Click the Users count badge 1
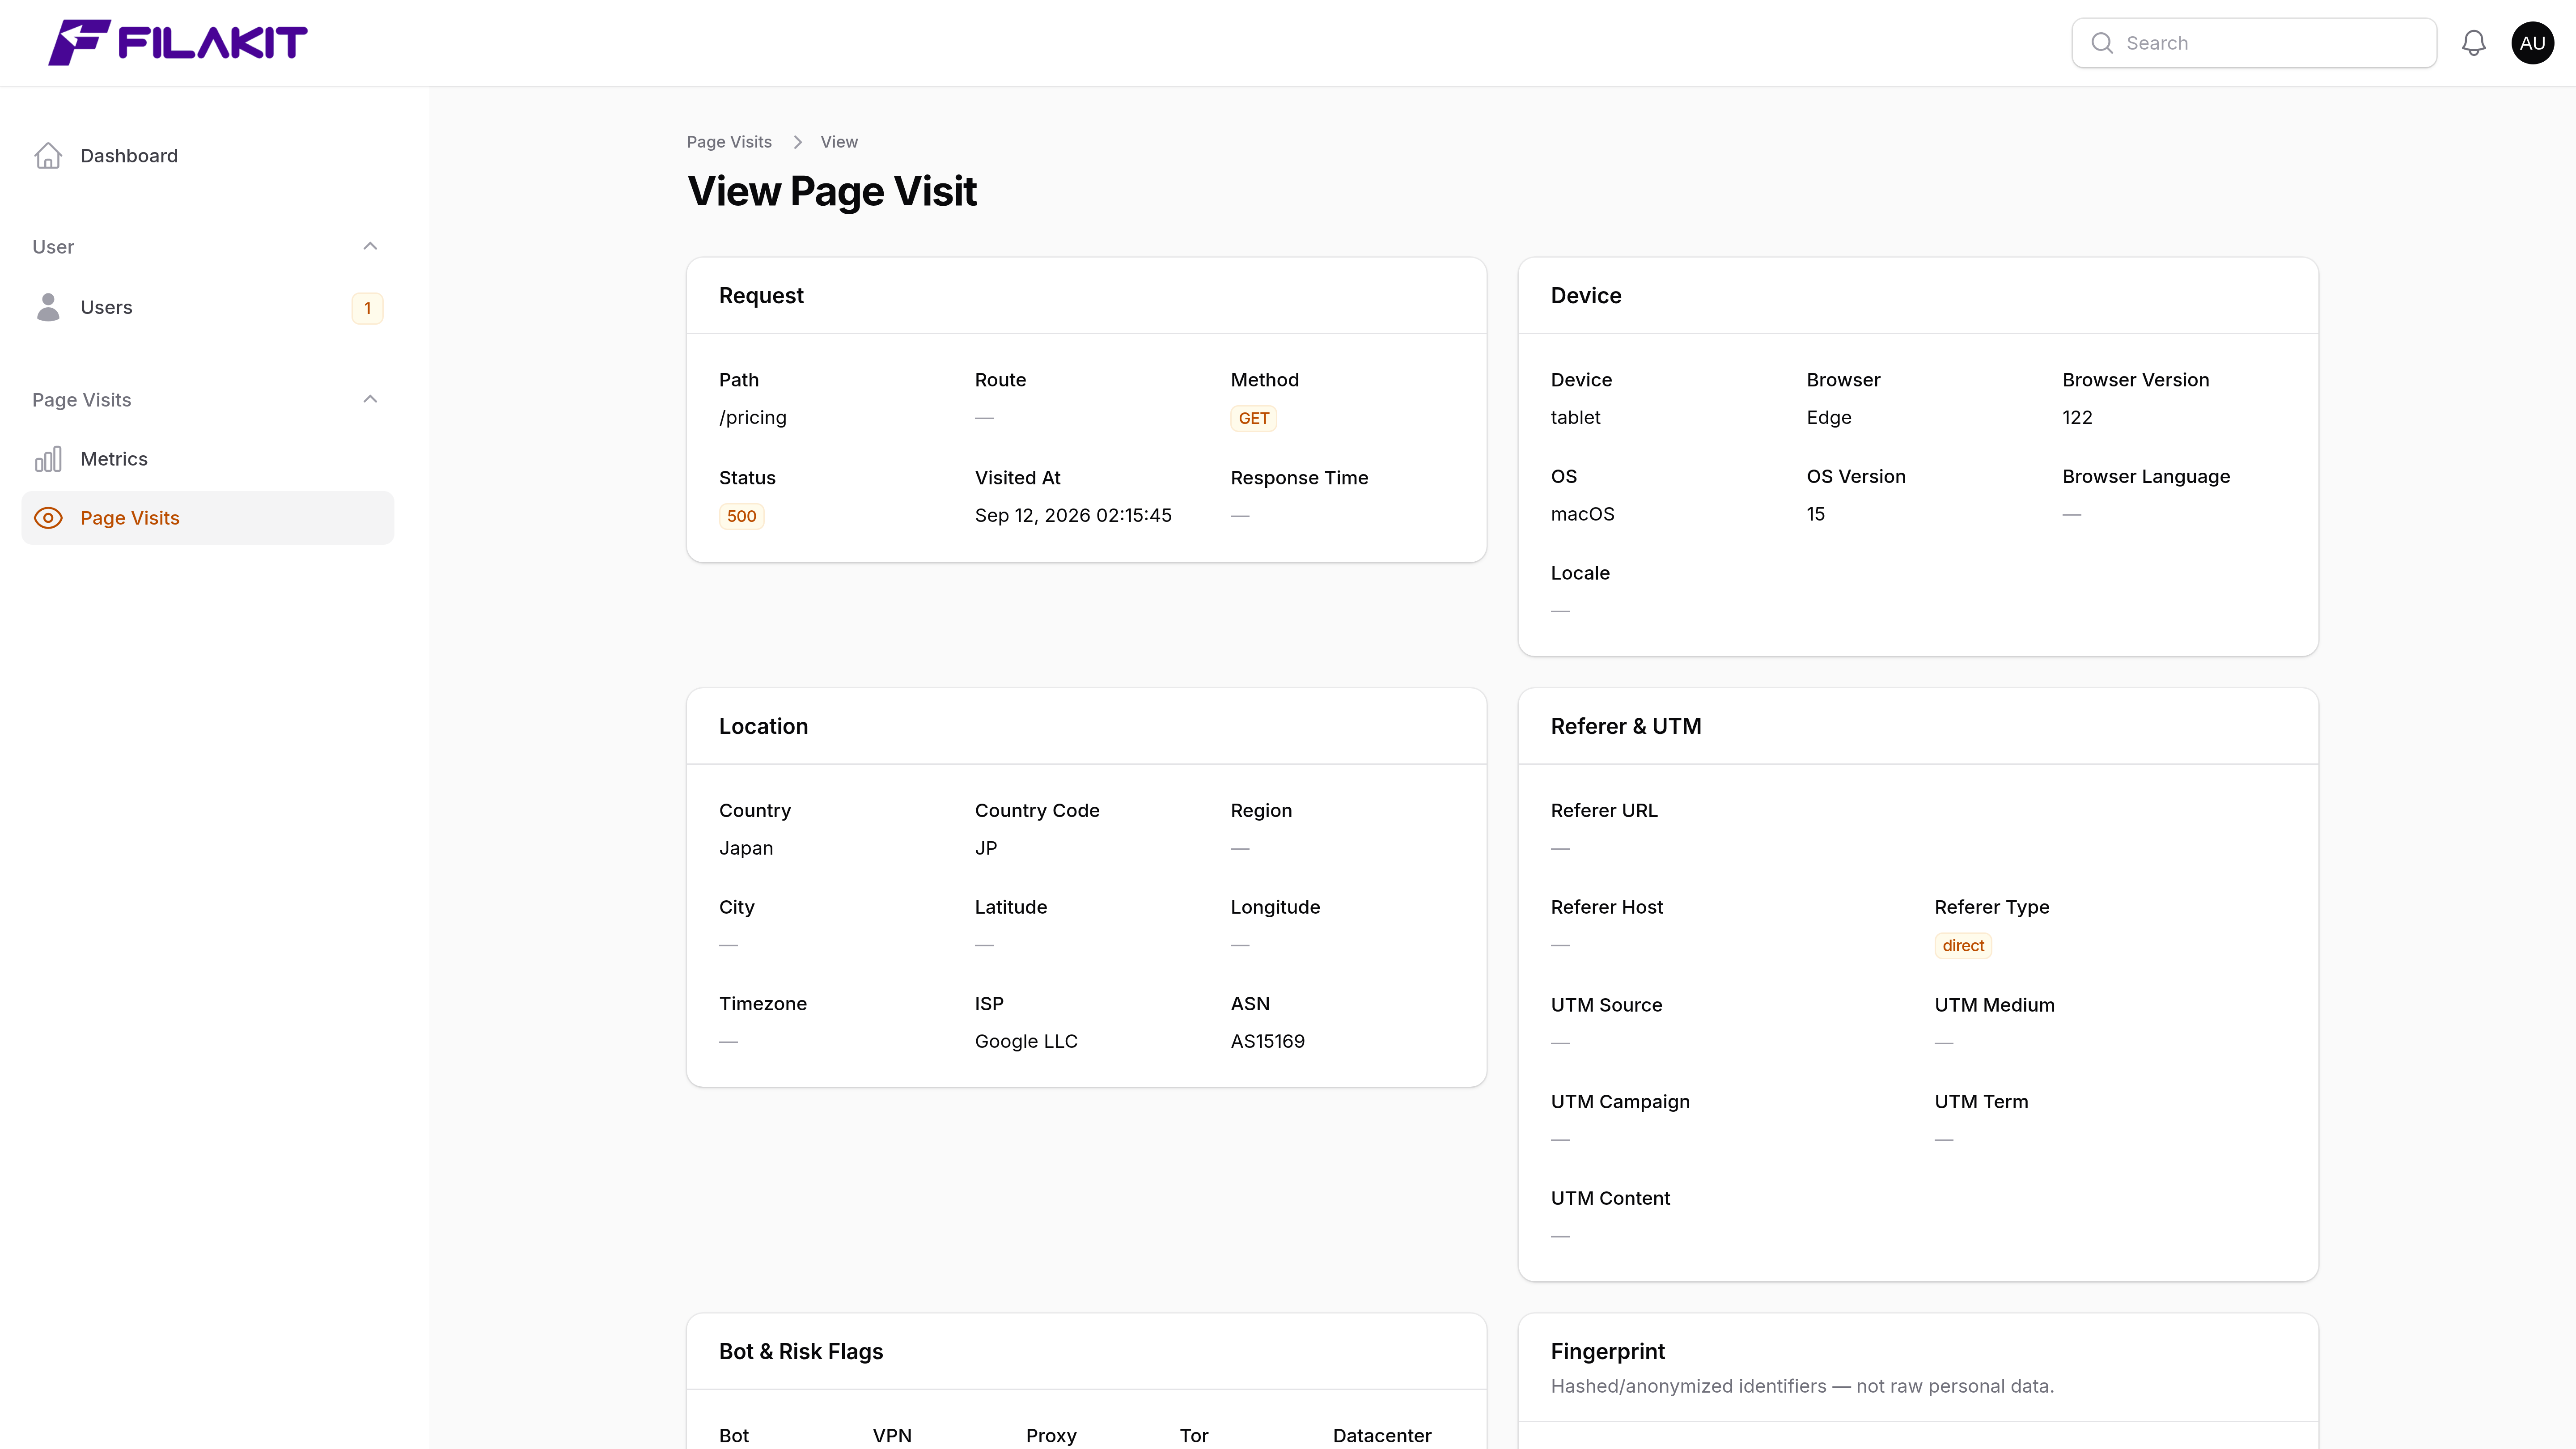2576x1449 pixels. [367, 308]
